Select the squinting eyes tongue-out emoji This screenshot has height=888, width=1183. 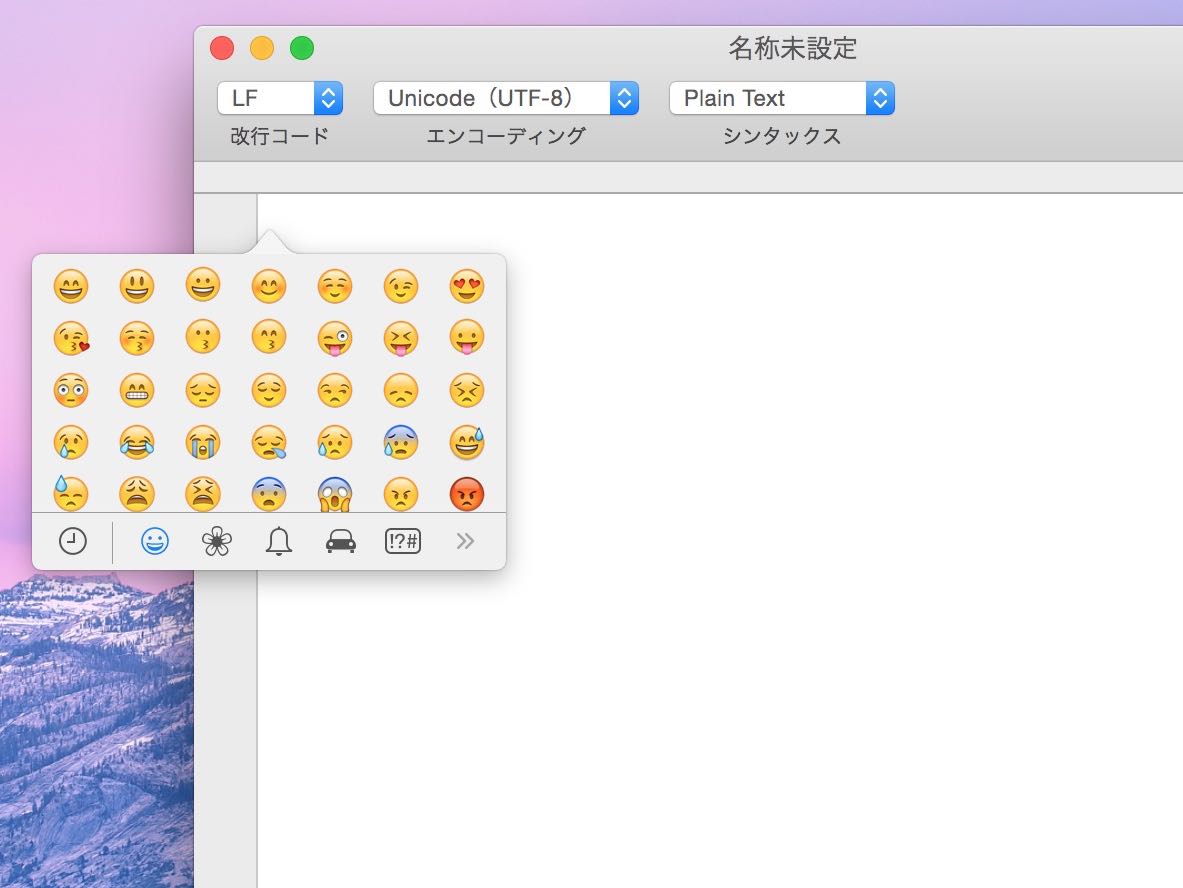pyautogui.click(x=401, y=338)
